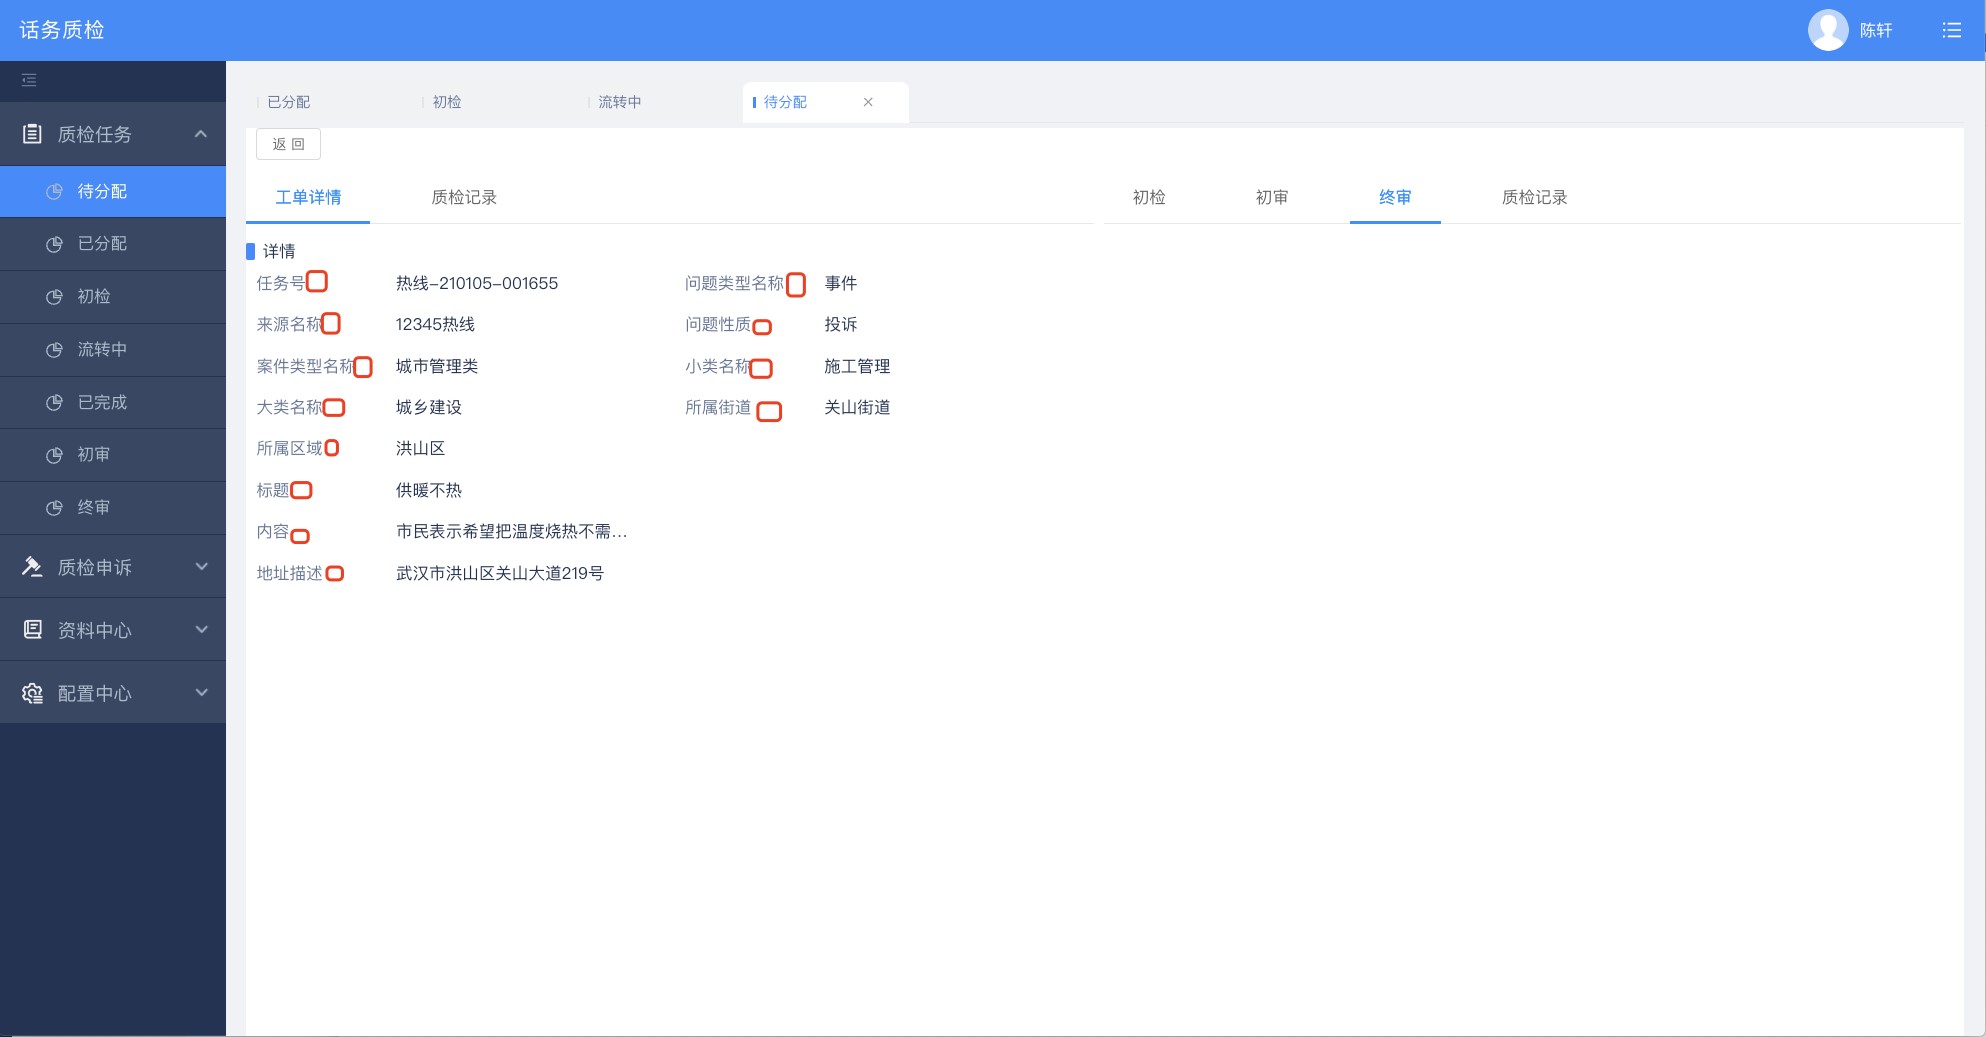Image resolution: width=1986 pixels, height=1037 pixels.
Task: Click the 返回 button
Action: [x=288, y=144]
